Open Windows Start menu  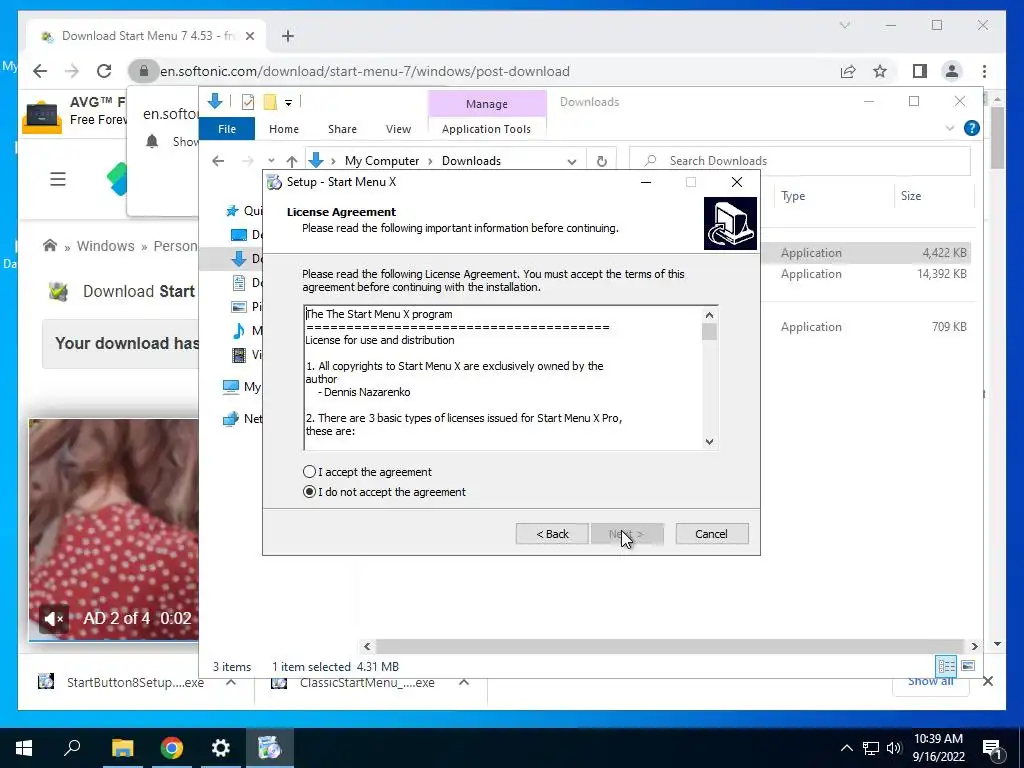coord(24,748)
